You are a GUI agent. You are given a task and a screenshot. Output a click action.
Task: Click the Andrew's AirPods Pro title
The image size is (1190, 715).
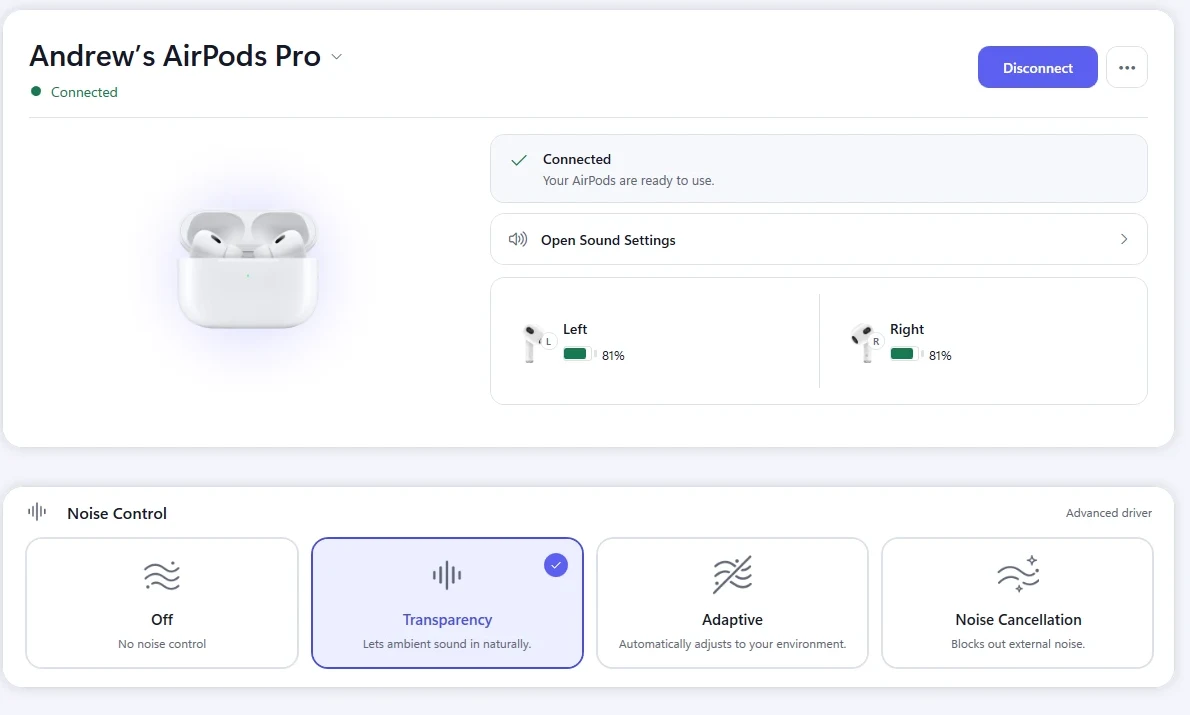click(x=175, y=56)
